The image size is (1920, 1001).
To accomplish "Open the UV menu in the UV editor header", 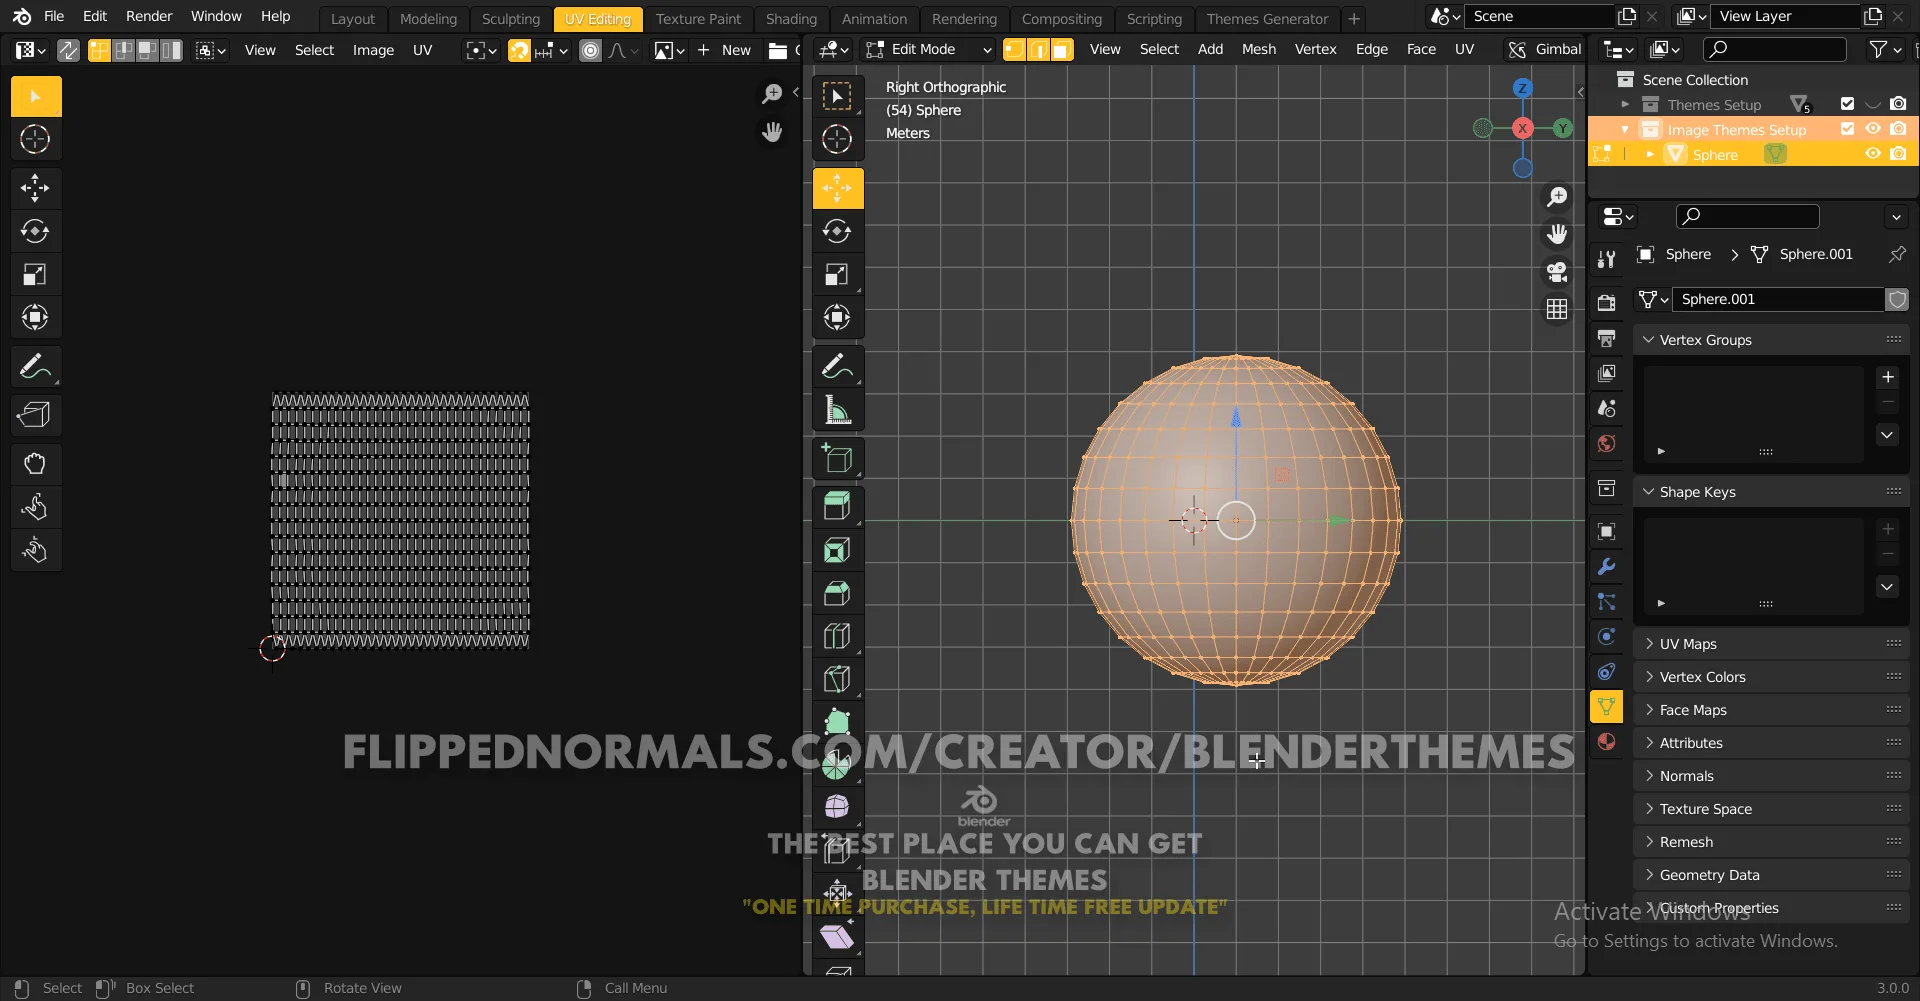I will (422, 49).
